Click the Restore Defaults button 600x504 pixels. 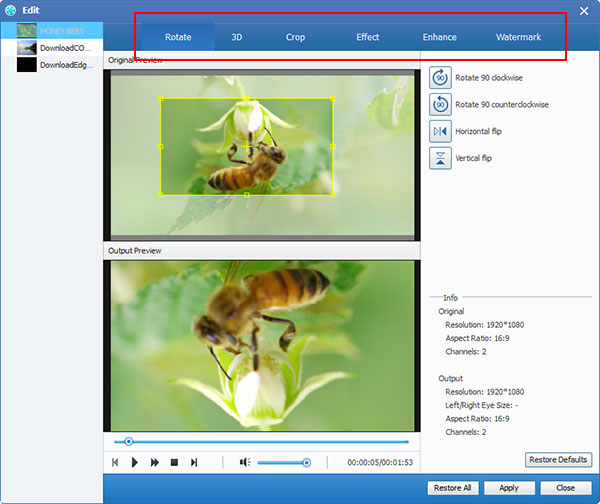[x=558, y=460]
